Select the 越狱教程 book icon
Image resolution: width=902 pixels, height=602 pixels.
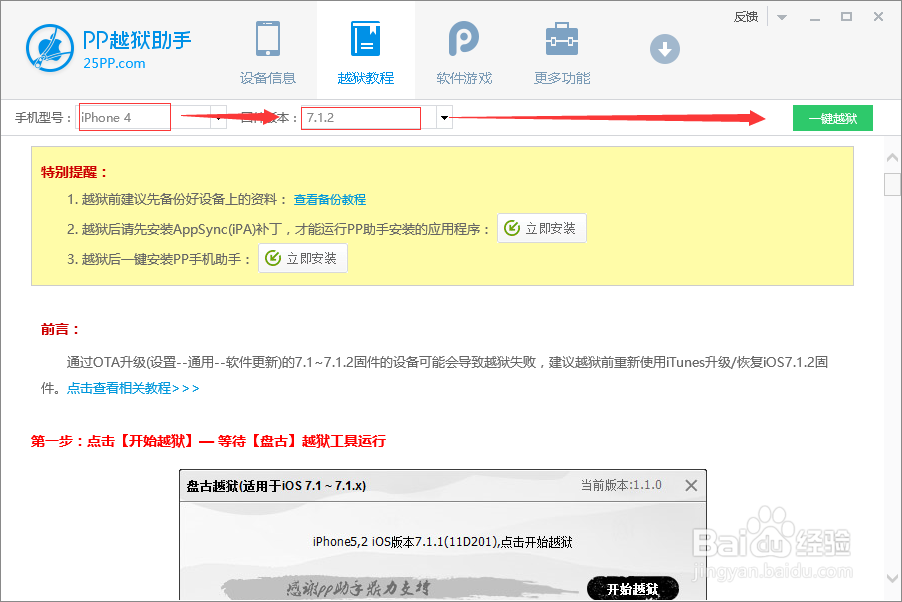365,39
